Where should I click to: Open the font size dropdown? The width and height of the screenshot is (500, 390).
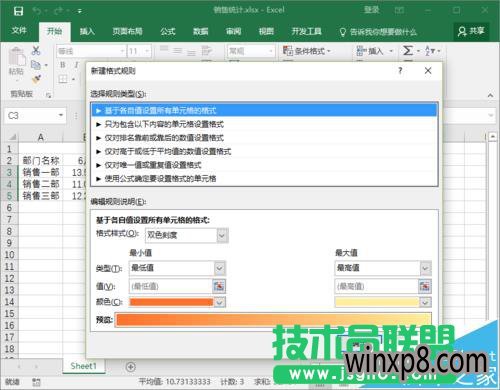[147, 51]
